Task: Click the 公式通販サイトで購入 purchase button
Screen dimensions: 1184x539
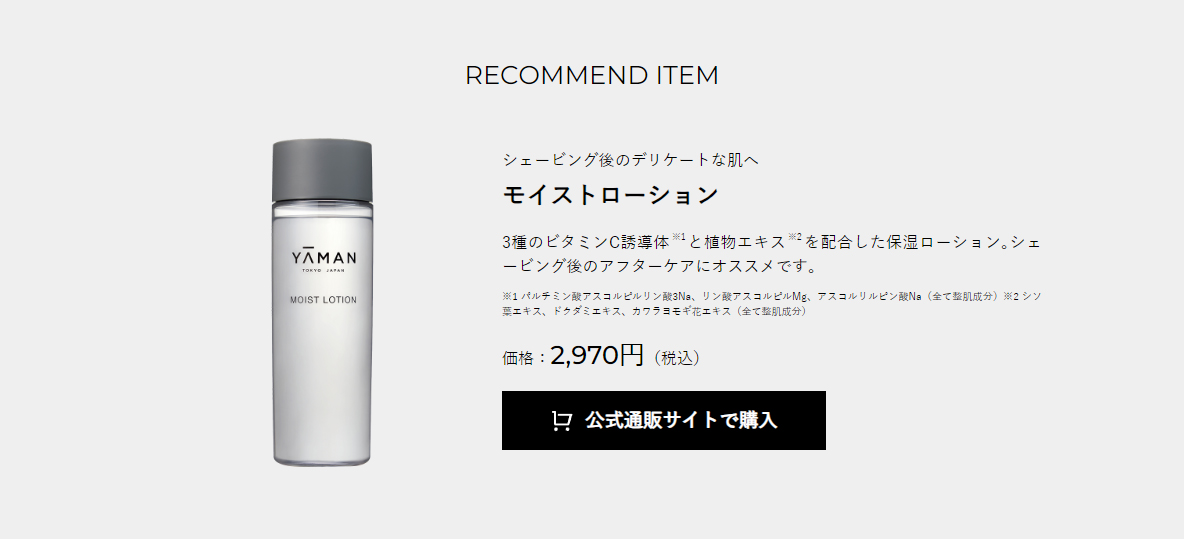Action: pyautogui.click(x=664, y=420)
